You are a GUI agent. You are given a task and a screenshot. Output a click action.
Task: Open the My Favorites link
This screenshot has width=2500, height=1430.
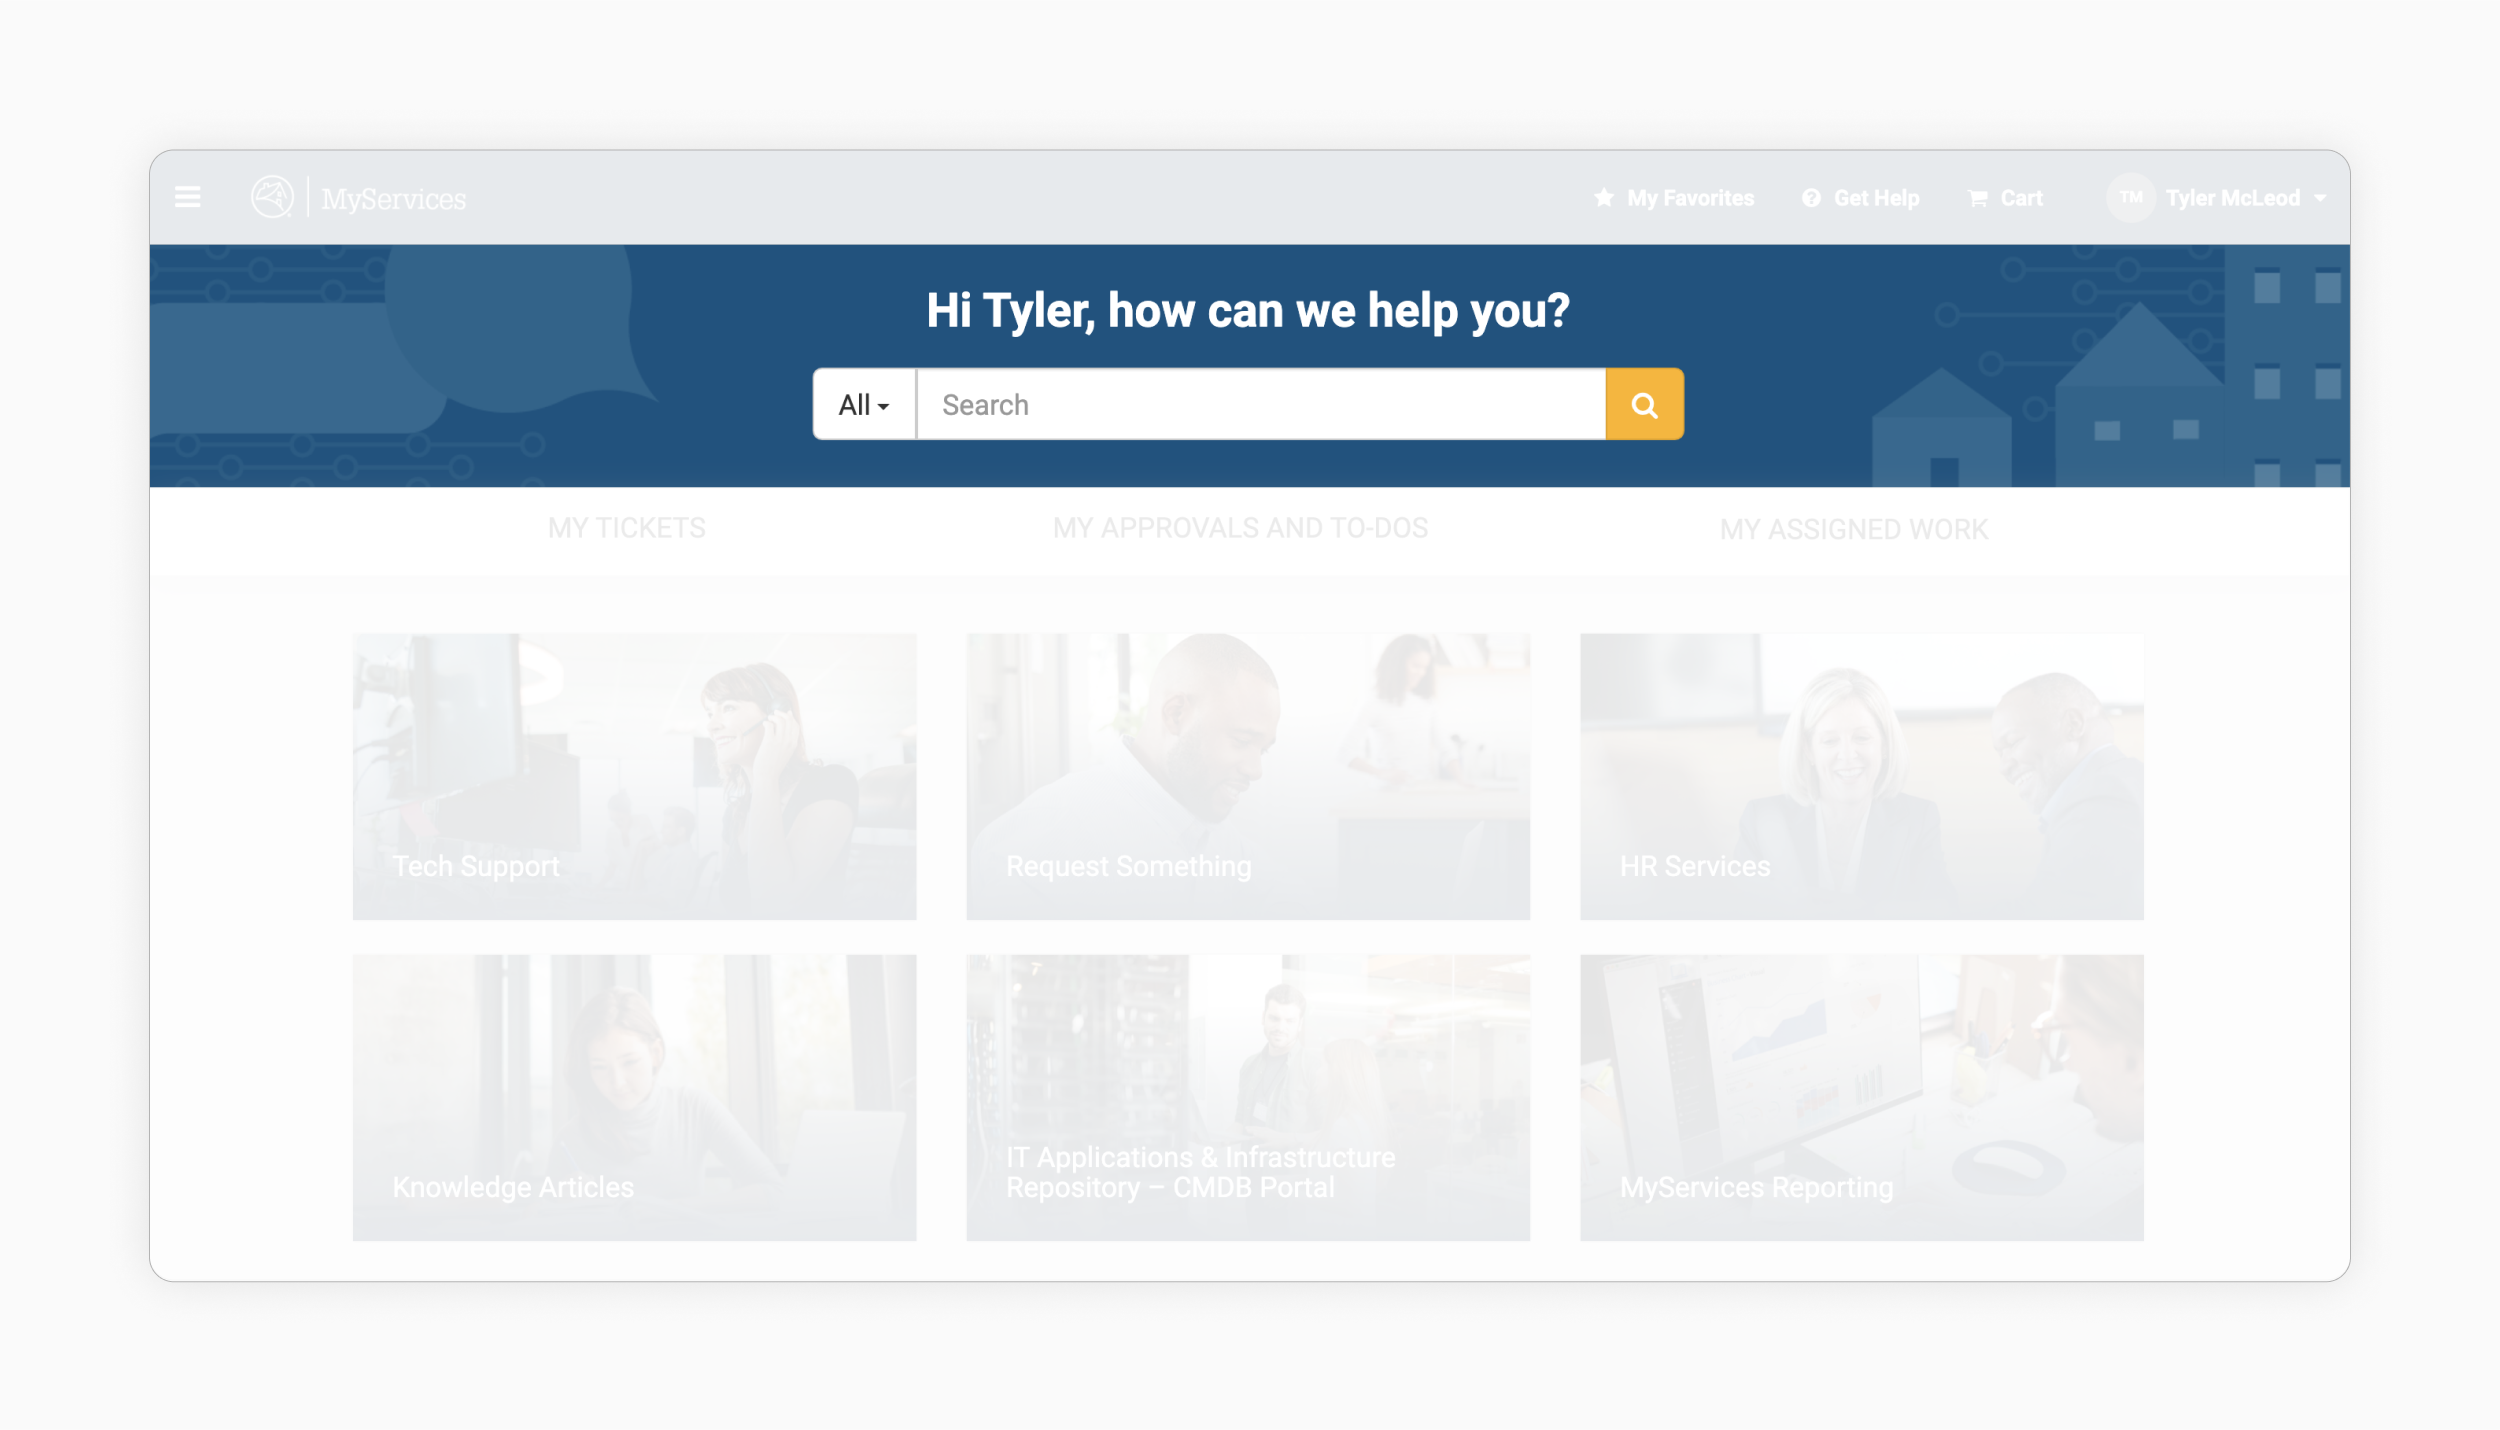(x=1690, y=198)
